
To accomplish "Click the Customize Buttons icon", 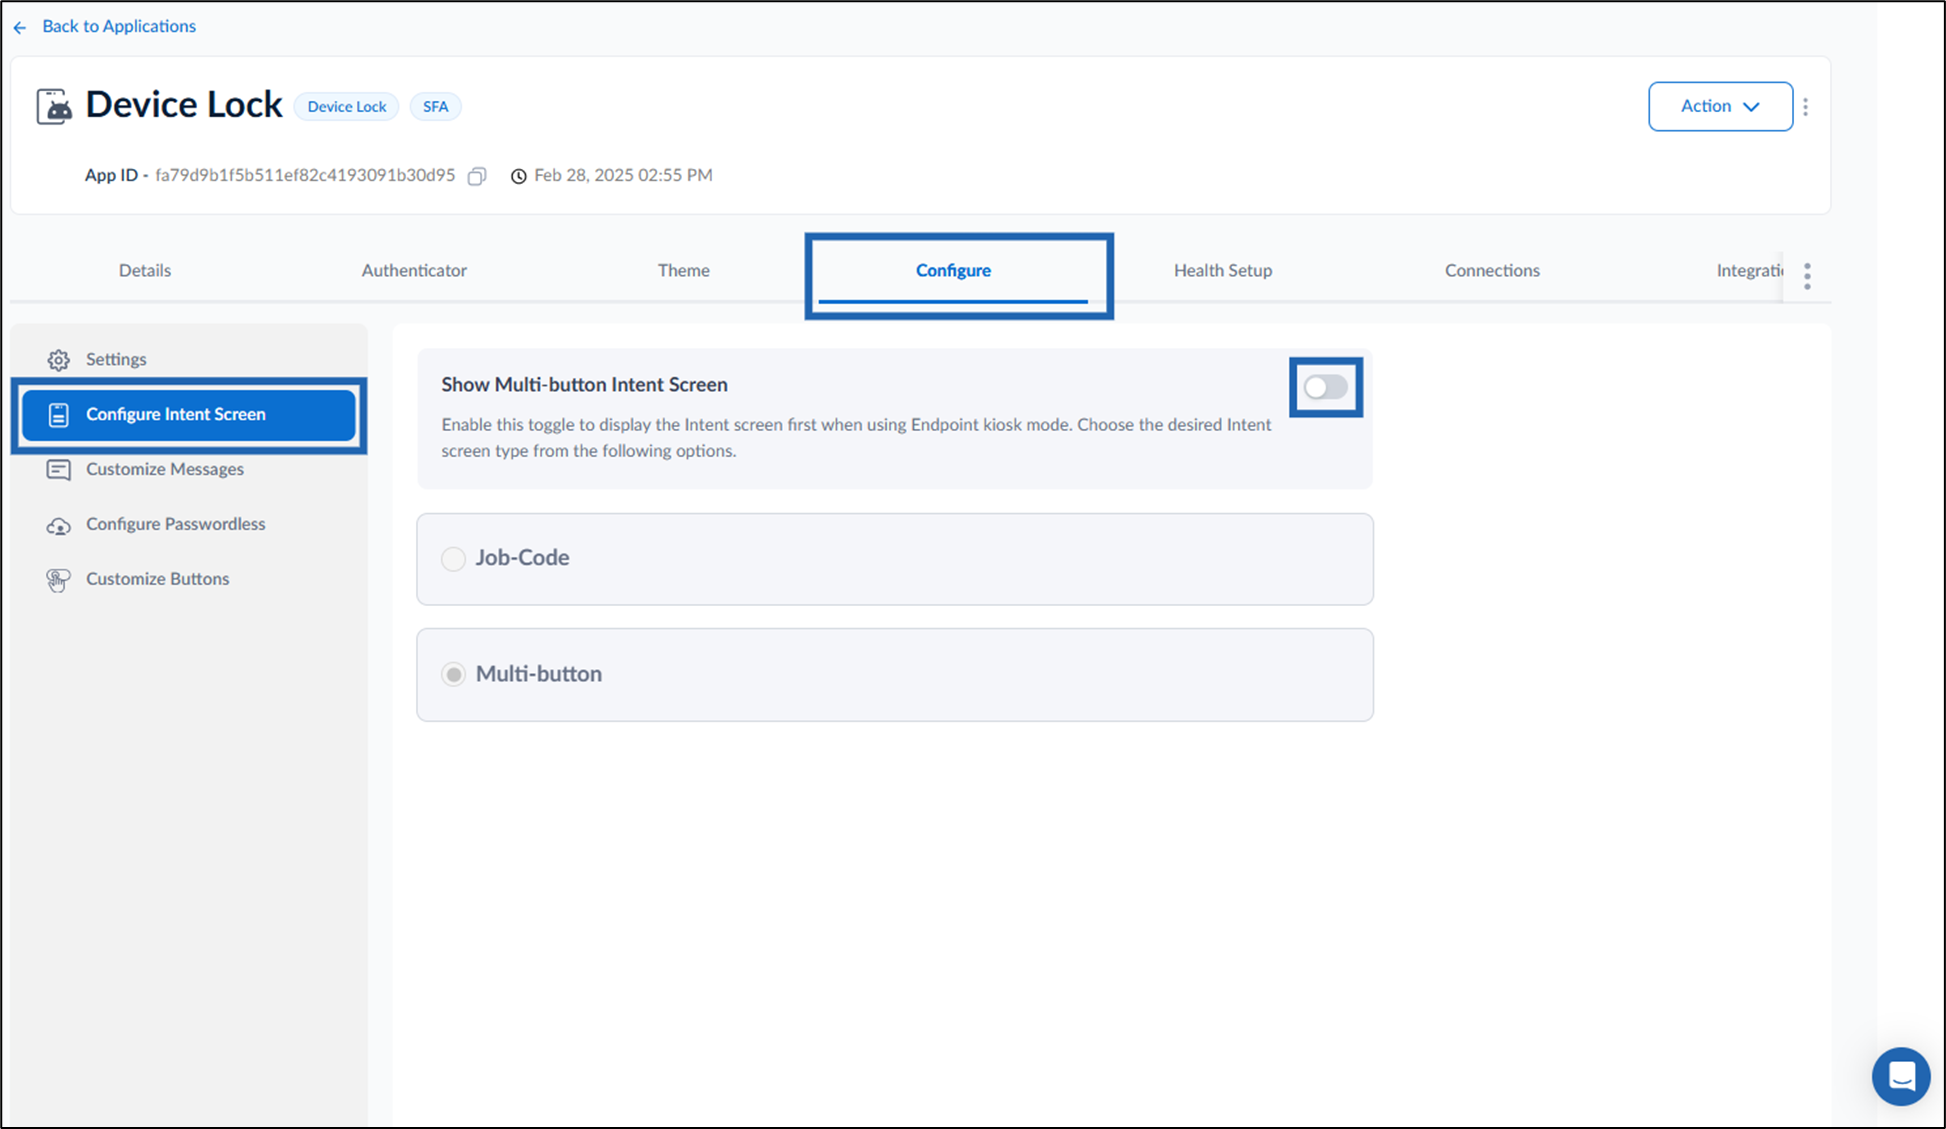I will click(58, 580).
